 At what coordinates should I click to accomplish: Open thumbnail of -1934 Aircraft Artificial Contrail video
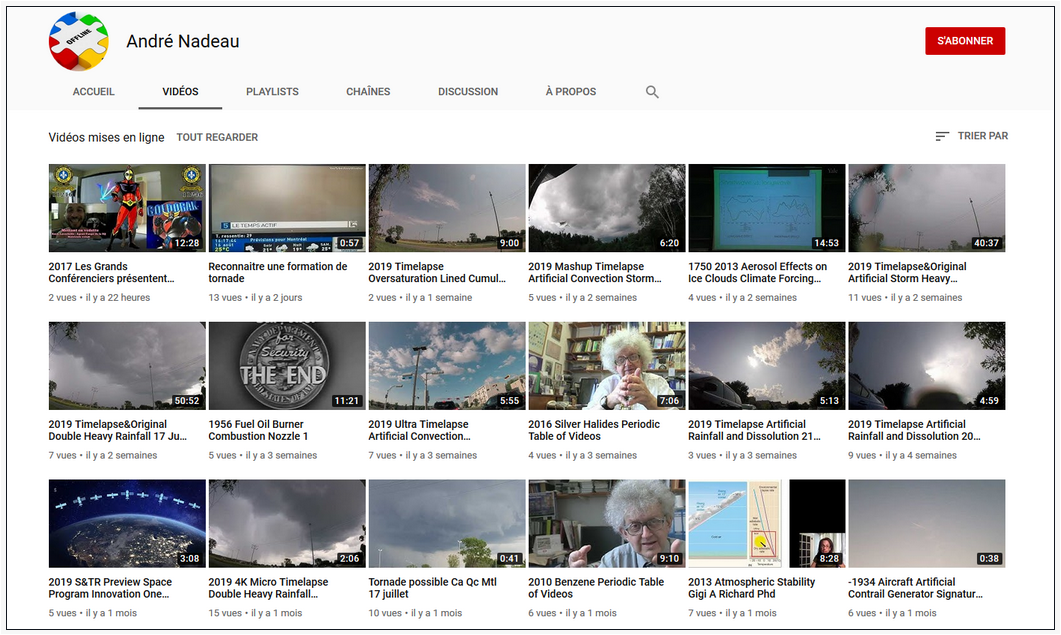926,523
